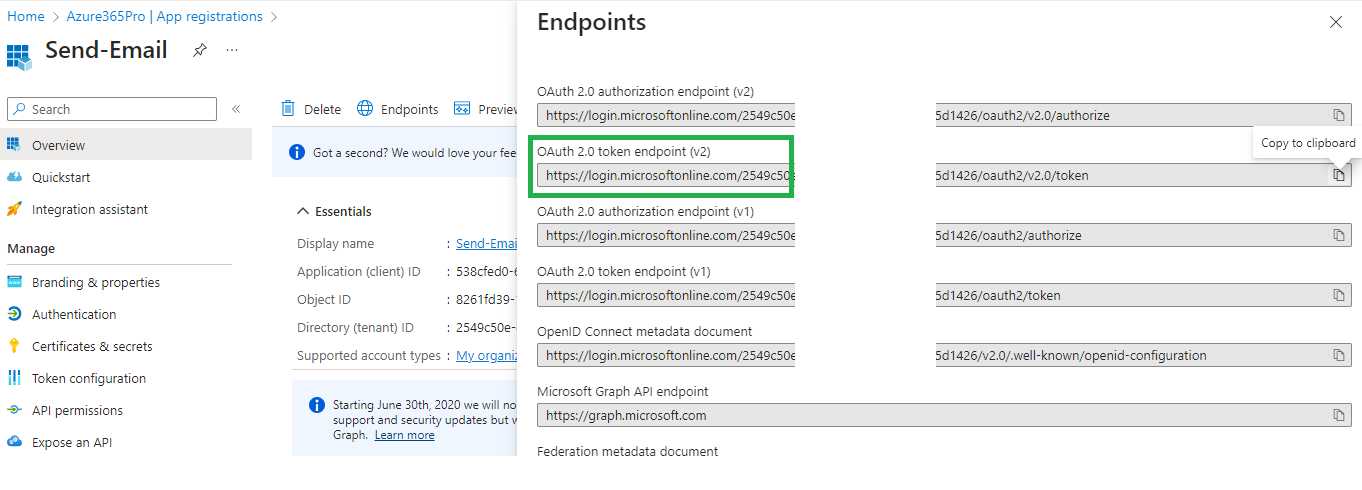Image resolution: width=1362 pixels, height=490 pixels.
Task: Copy the OAuth 2.0 authorization endpoint (v1)
Action: (1338, 235)
